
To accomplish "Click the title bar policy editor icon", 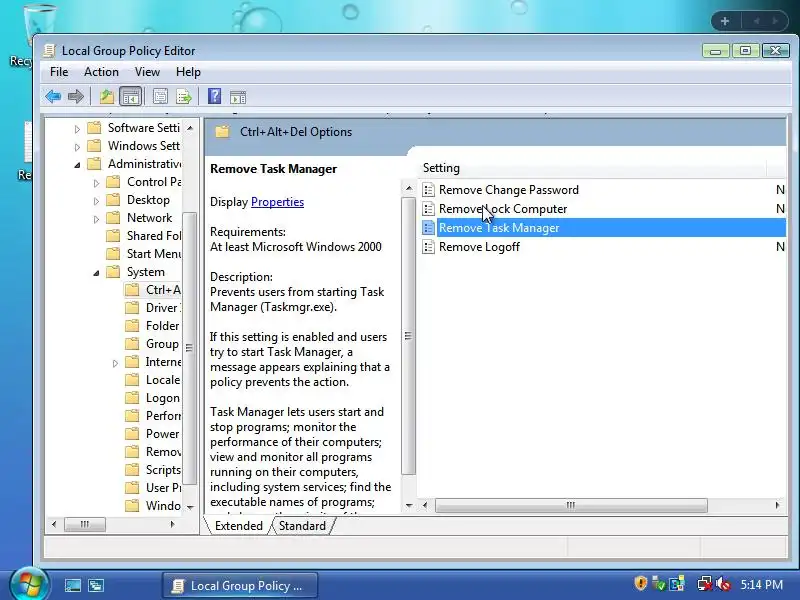I will coord(49,51).
